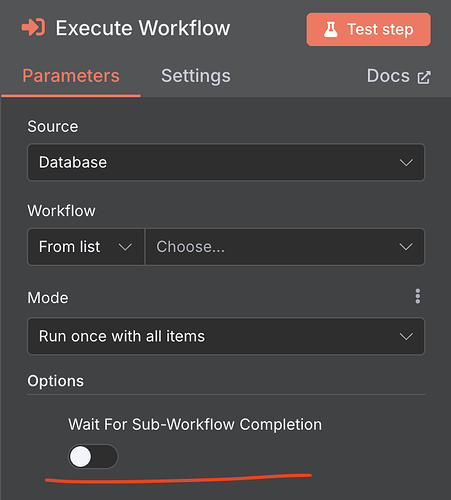Switch to the Settings tab
This screenshot has width=451, height=500.
point(196,76)
